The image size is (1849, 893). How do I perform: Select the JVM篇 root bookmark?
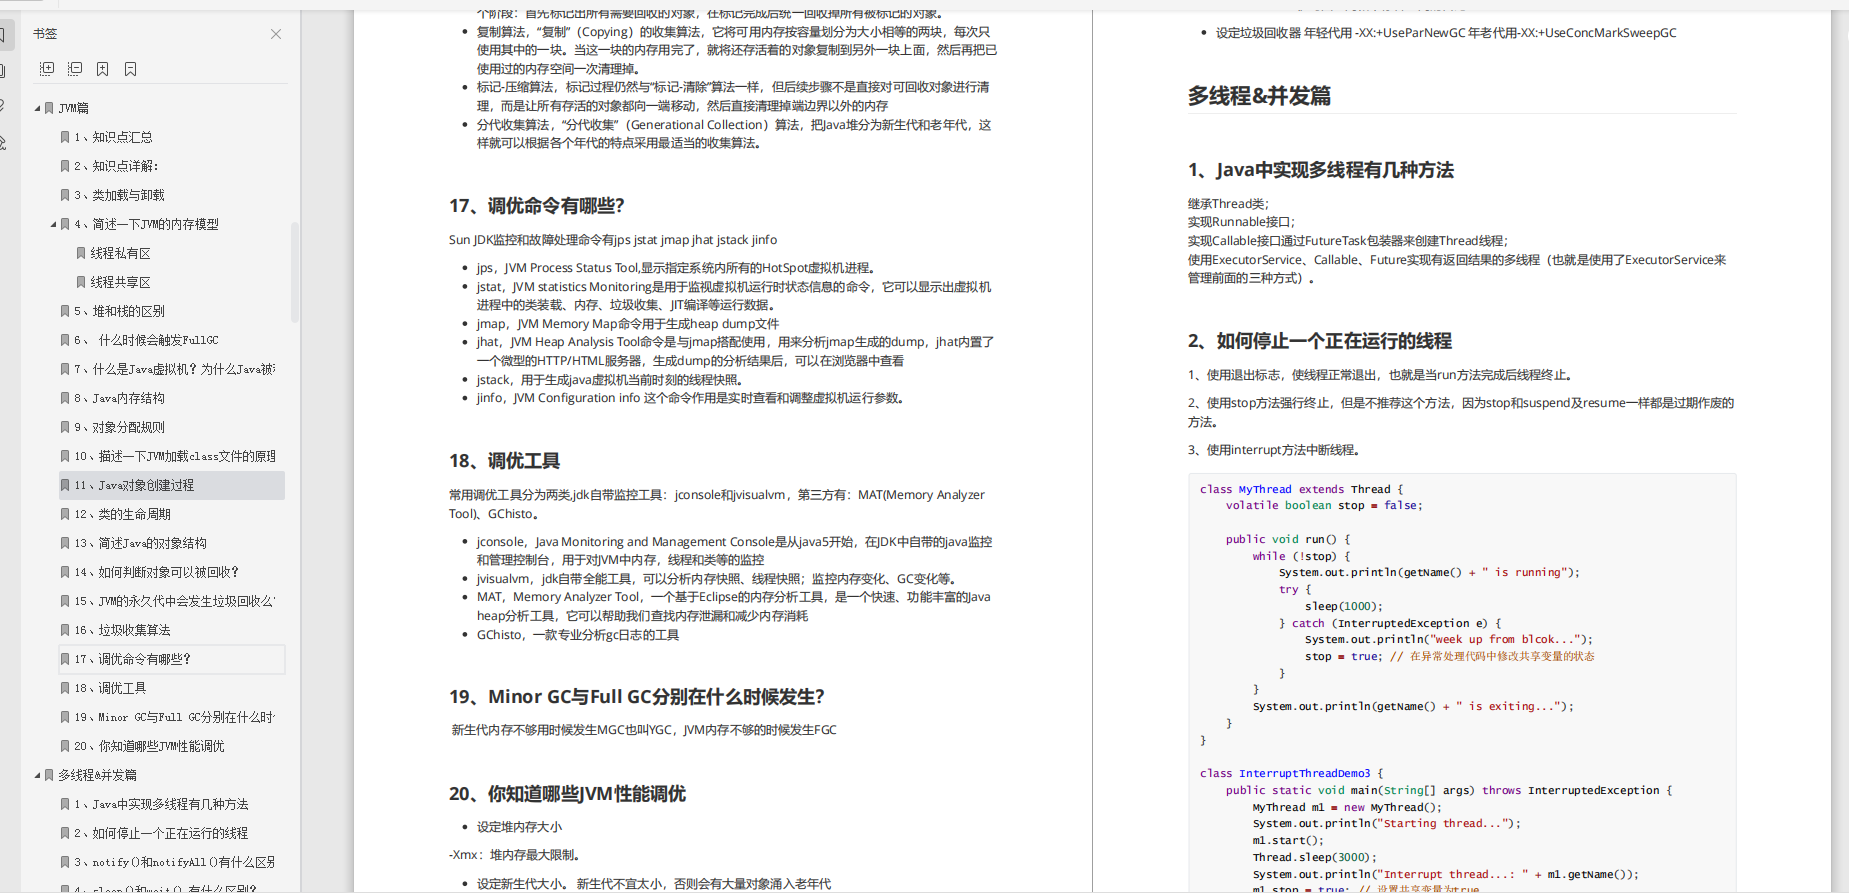point(73,108)
